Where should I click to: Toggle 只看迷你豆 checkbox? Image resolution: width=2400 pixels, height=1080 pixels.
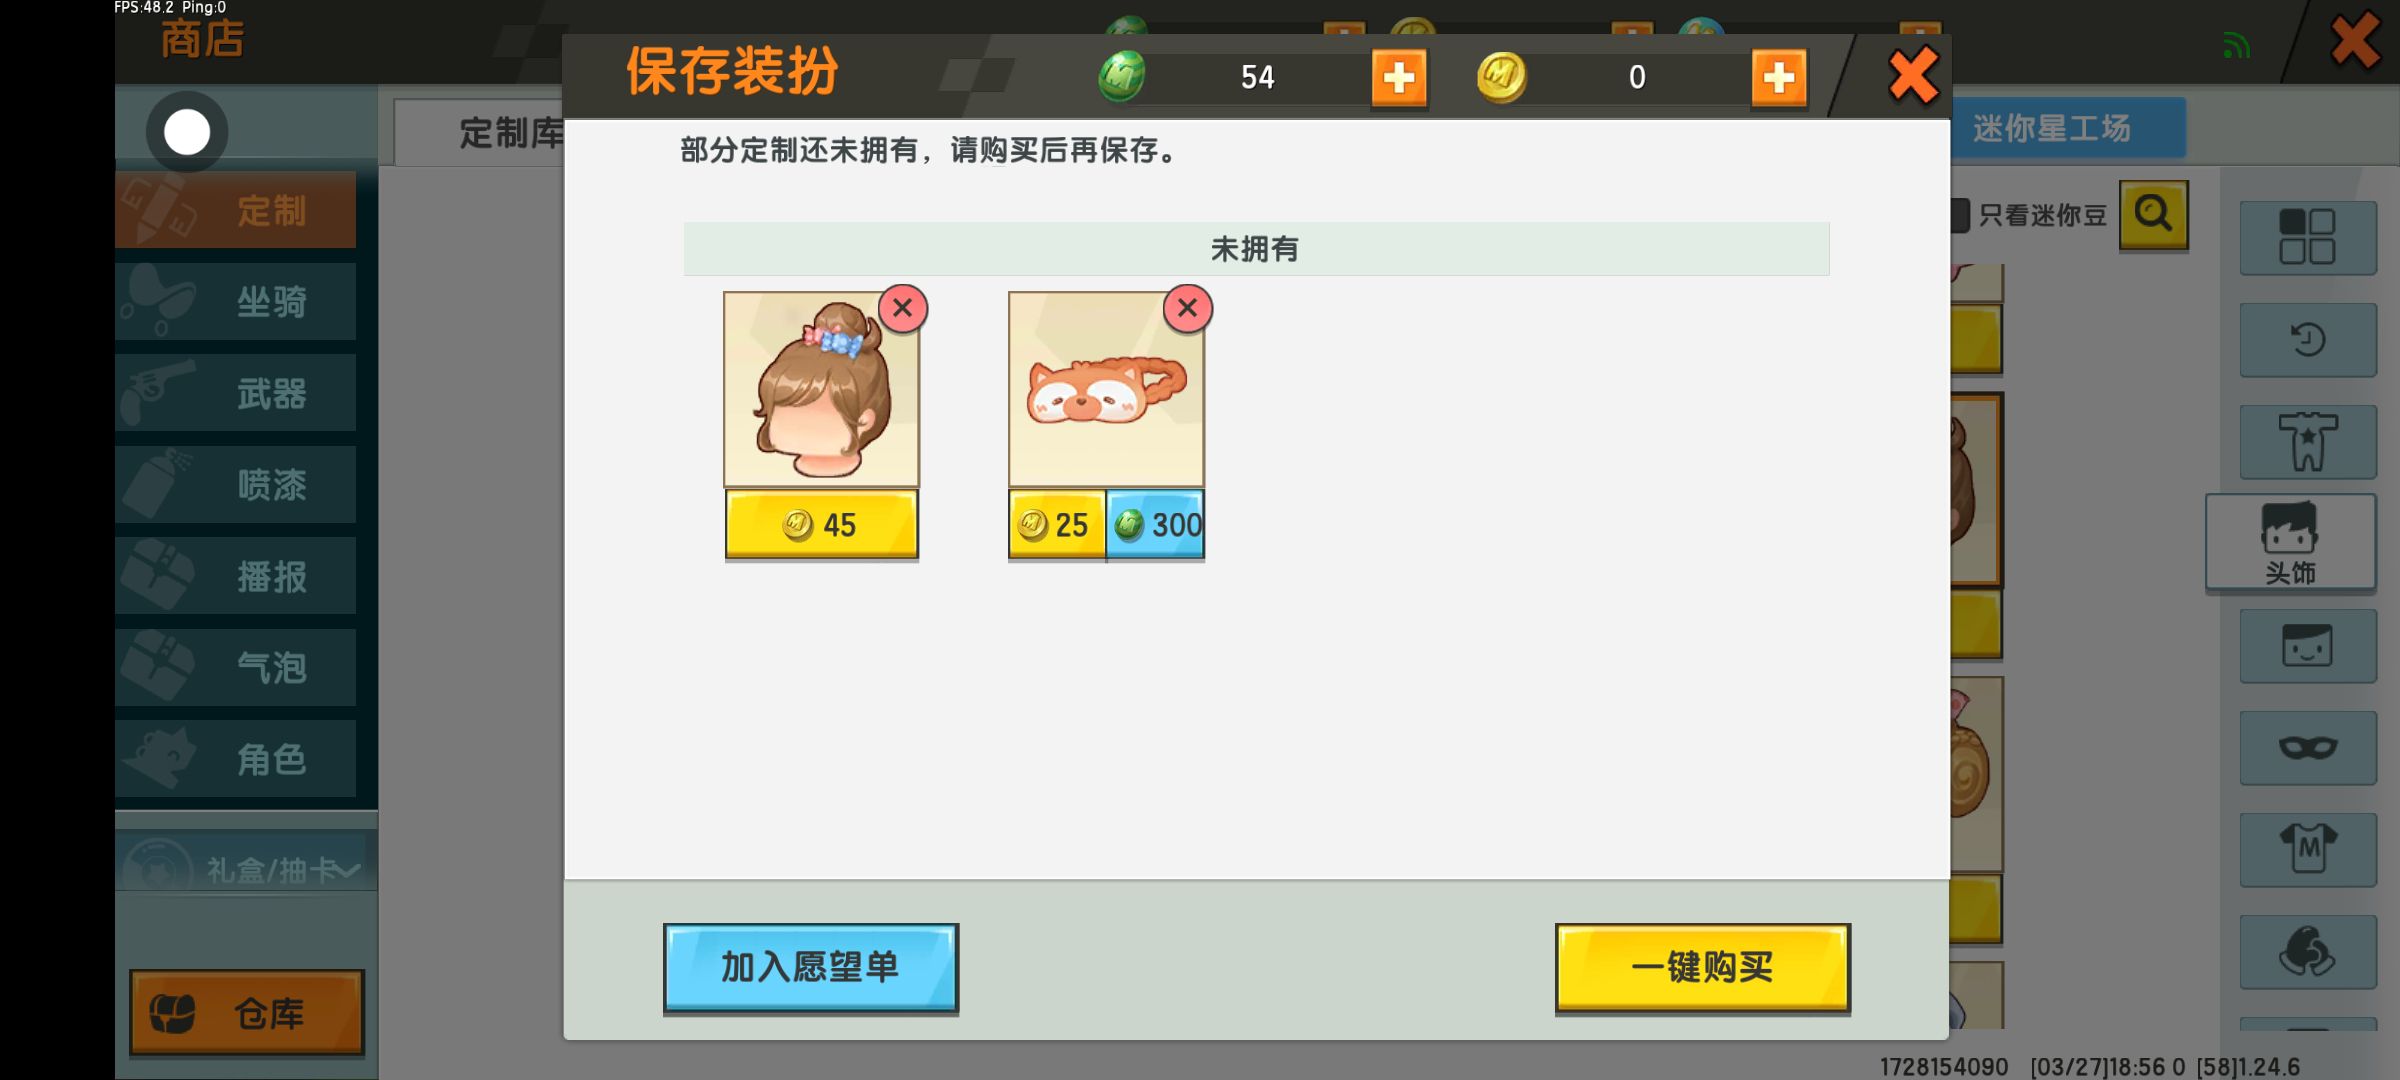tap(1960, 215)
